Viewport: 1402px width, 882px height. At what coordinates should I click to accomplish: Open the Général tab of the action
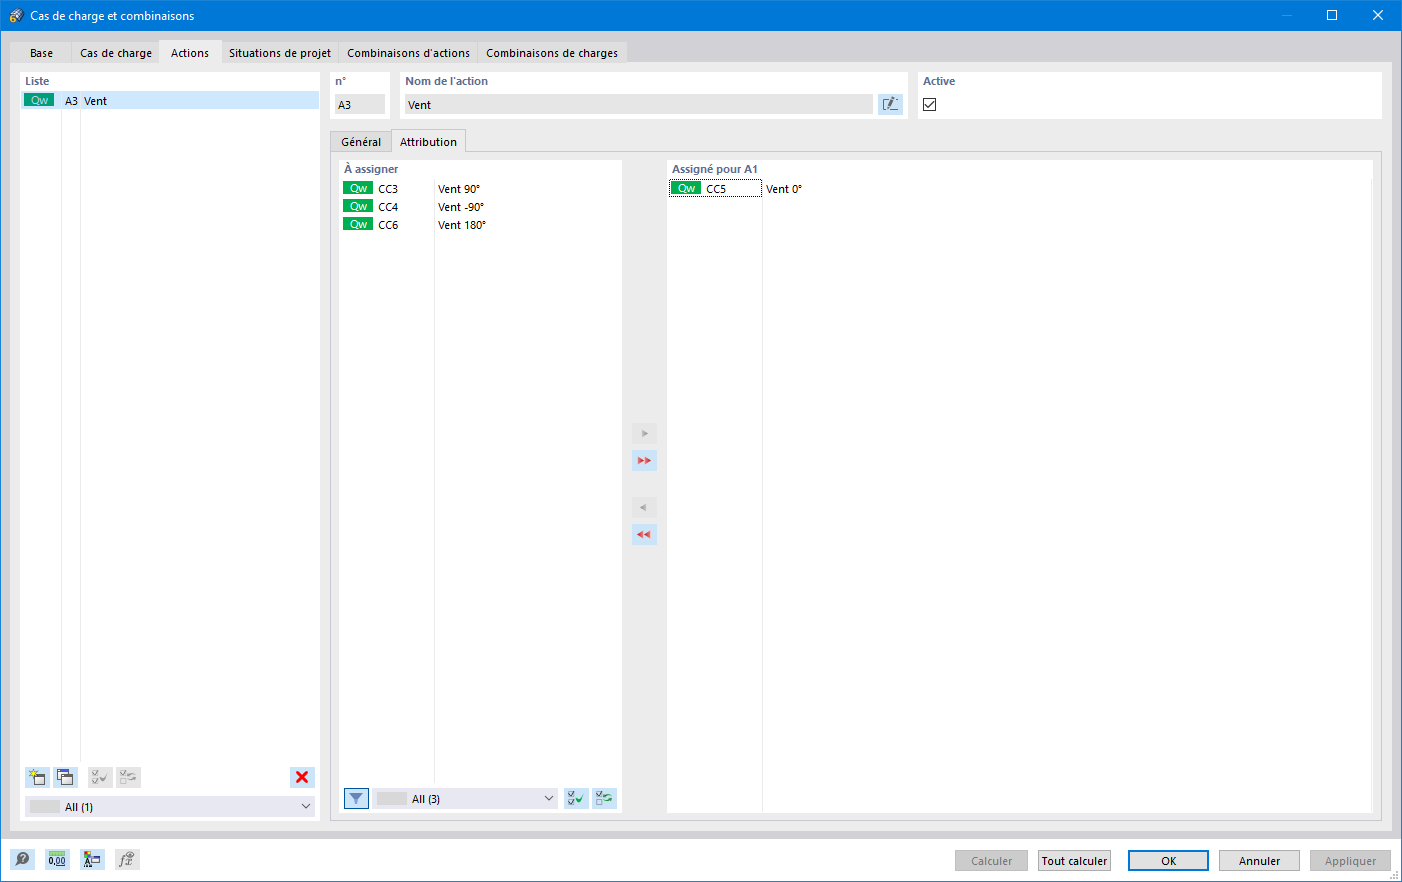click(360, 141)
